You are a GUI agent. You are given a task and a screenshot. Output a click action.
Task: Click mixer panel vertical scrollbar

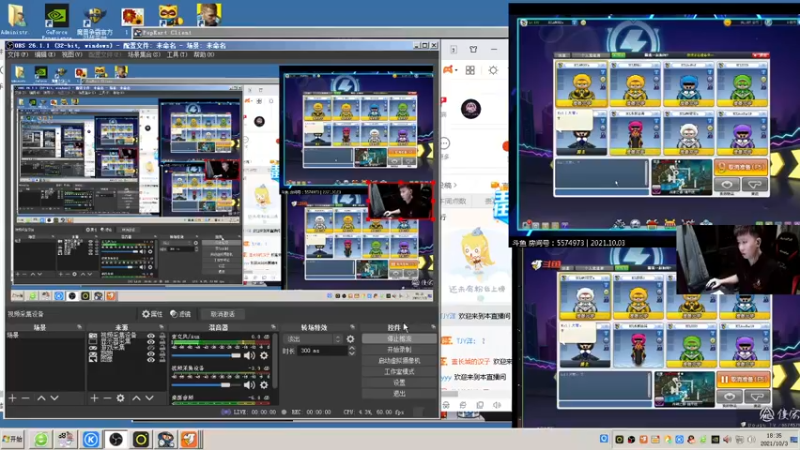click(275, 360)
